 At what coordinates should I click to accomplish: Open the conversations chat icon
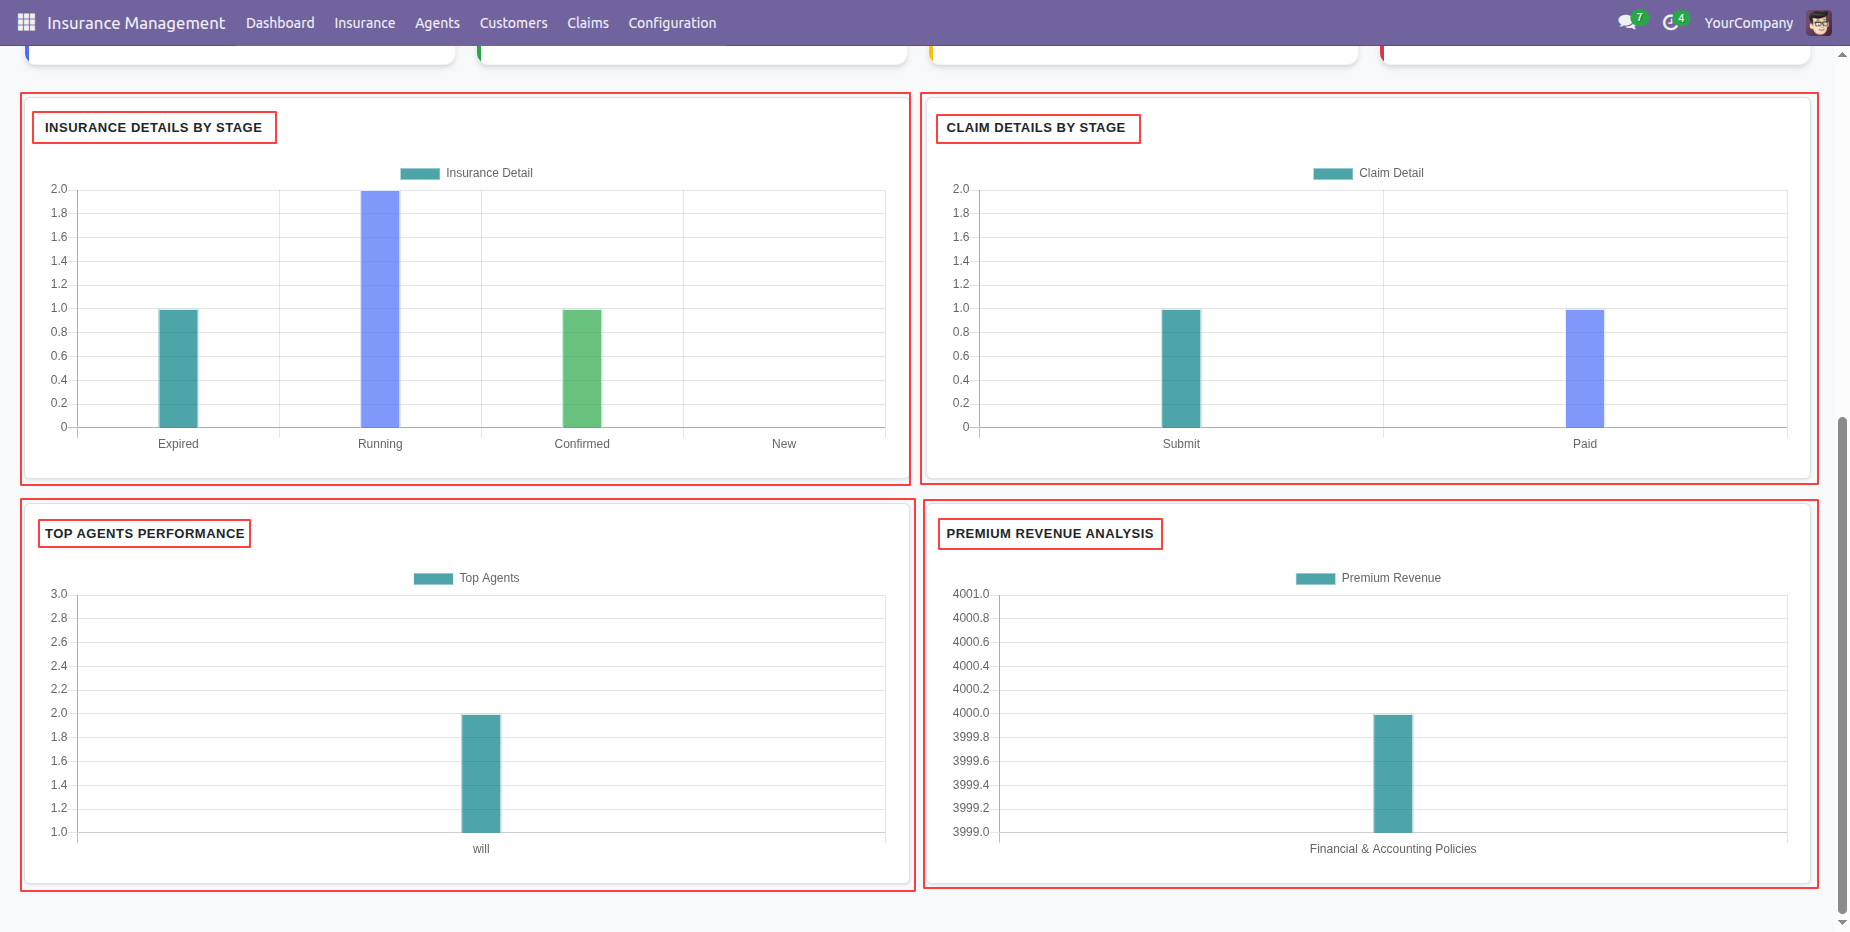tap(1626, 22)
